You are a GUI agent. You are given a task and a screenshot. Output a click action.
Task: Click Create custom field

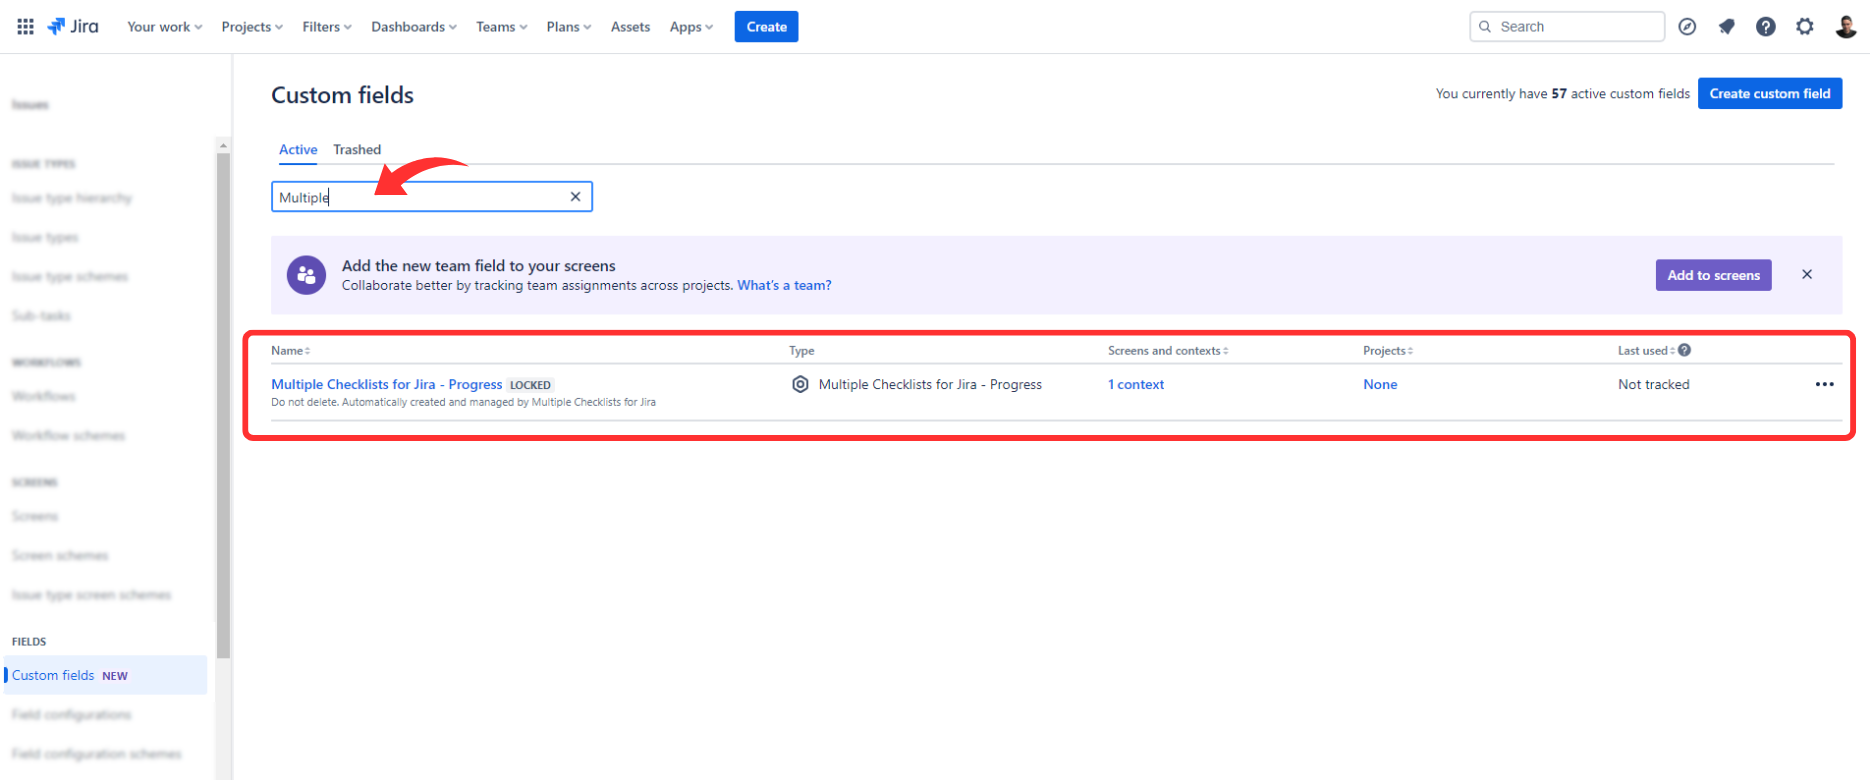pos(1770,93)
